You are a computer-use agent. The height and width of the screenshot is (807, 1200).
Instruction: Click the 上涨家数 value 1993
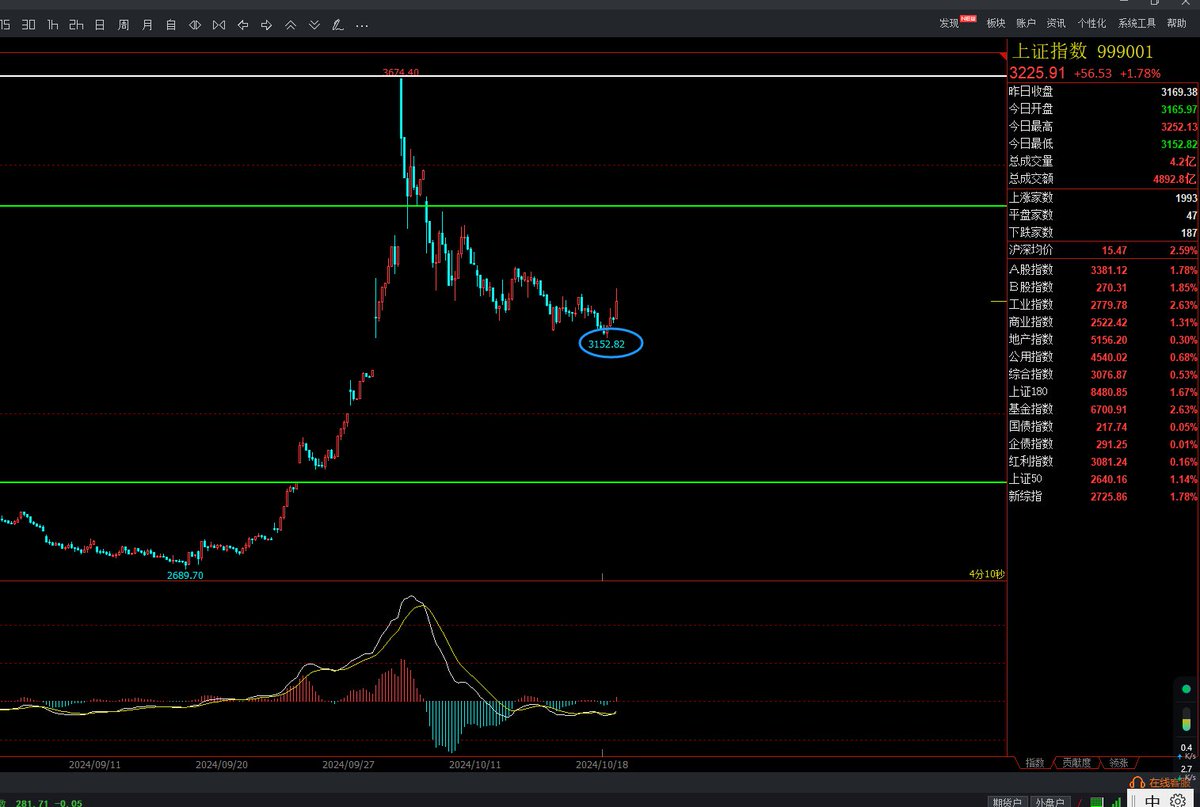[x=1184, y=198]
